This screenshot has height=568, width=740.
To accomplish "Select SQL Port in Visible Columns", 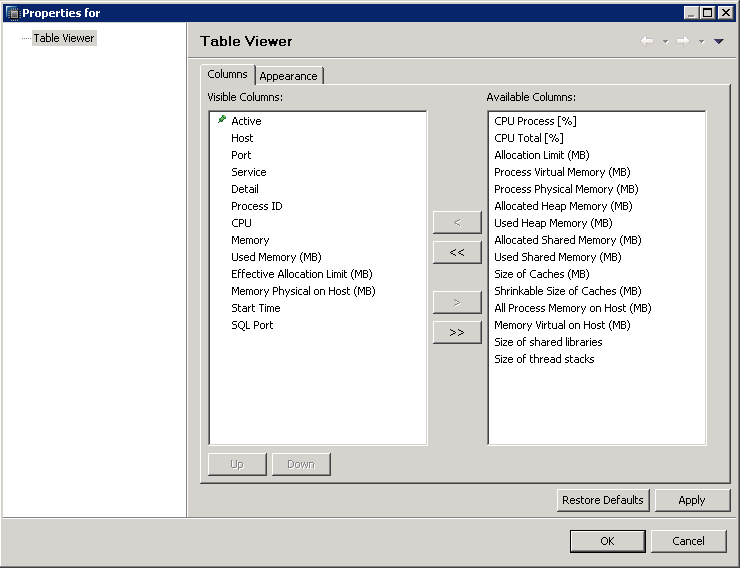I will coord(252,325).
